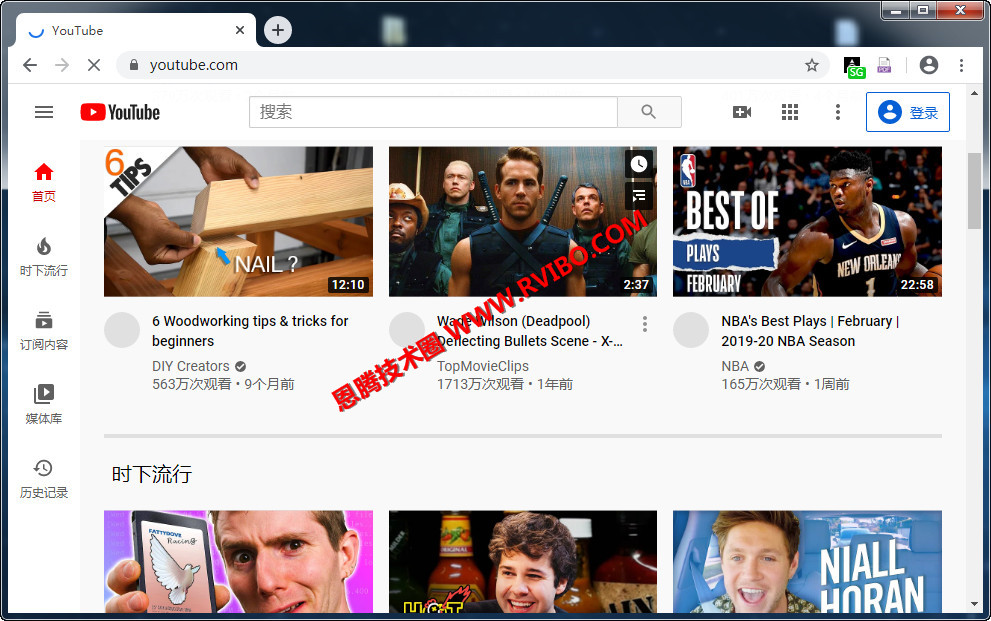Click NBA channel avatar circle
The height and width of the screenshot is (621, 991).
click(691, 330)
